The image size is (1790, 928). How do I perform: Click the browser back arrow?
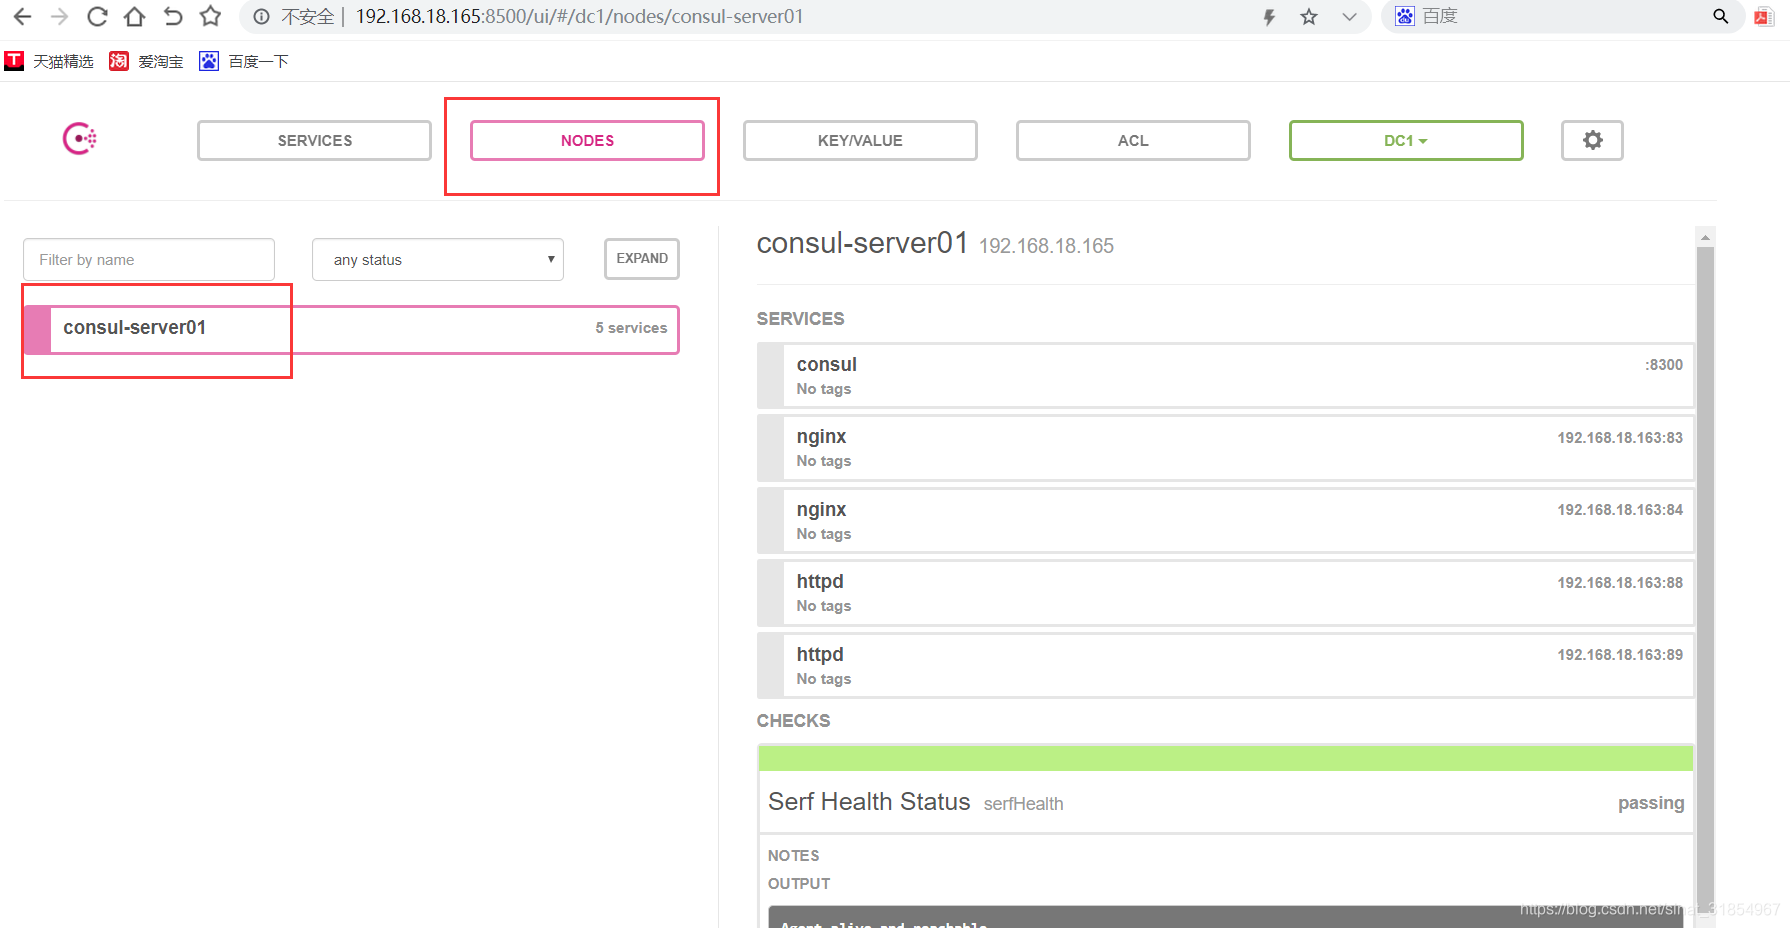(22, 16)
